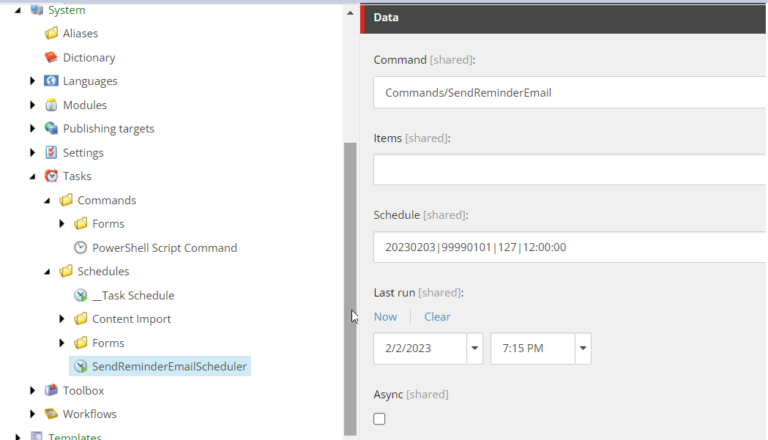Click the Publishing targets icon
Screen dimensions: 768x440
pyautogui.click(x=51, y=129)
